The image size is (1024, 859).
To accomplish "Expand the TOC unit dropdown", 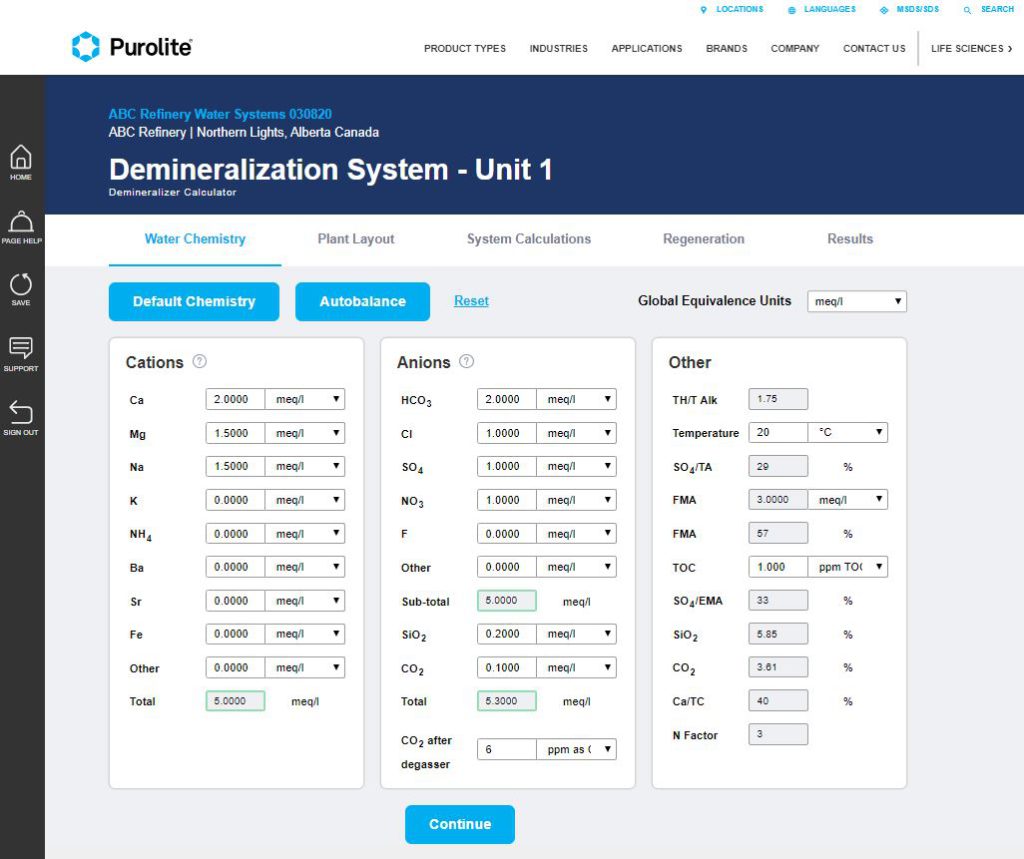I will (x=847, y=567).
